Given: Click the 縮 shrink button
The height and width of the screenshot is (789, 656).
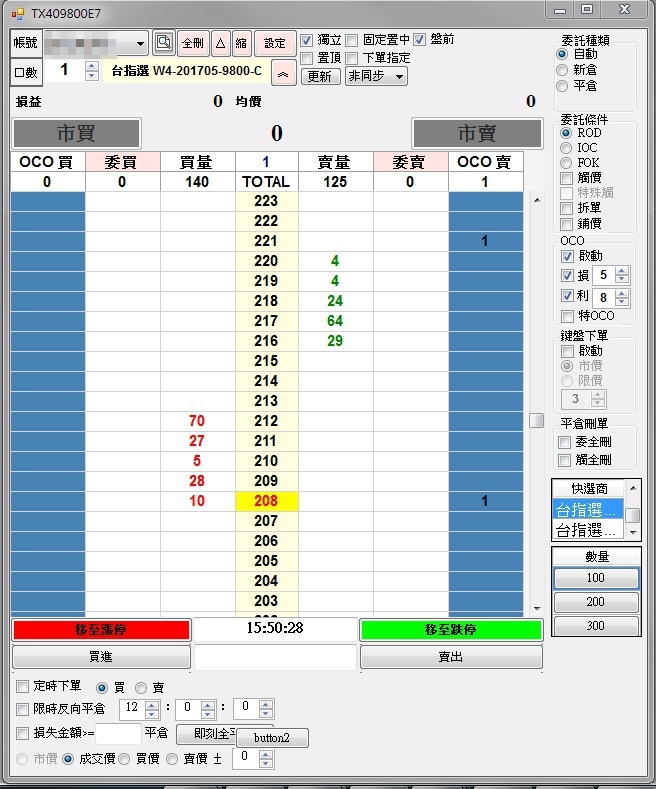Looking at the screenshot, I should [241, 43].
